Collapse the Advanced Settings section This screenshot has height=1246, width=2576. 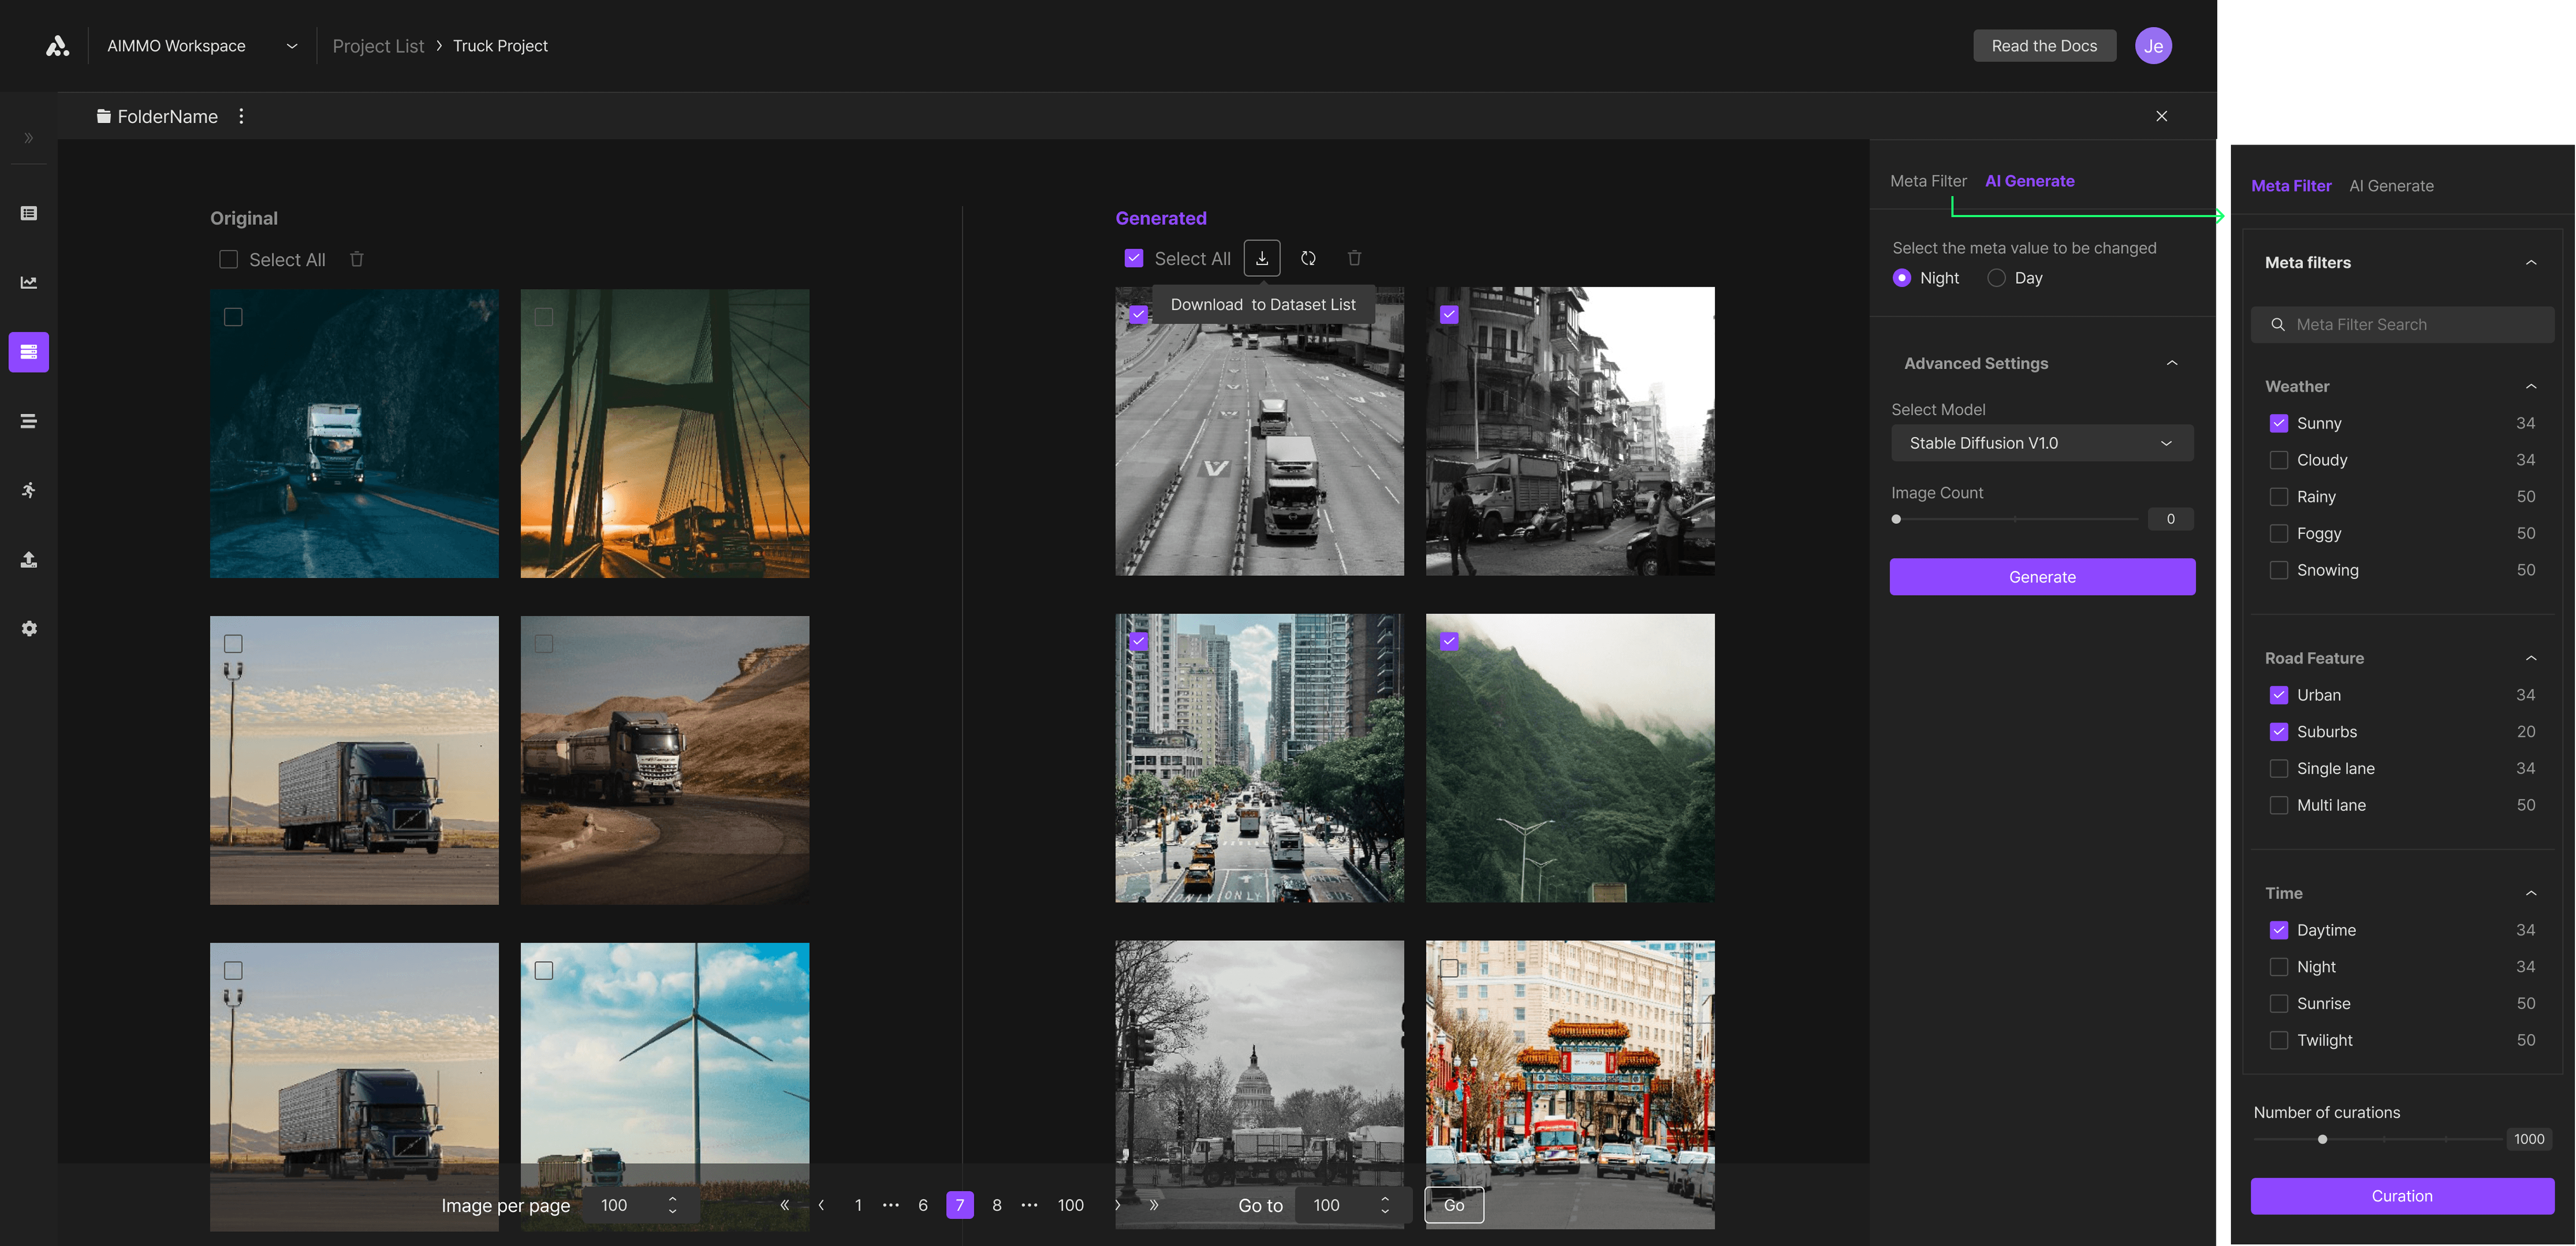click(2171, 363)
